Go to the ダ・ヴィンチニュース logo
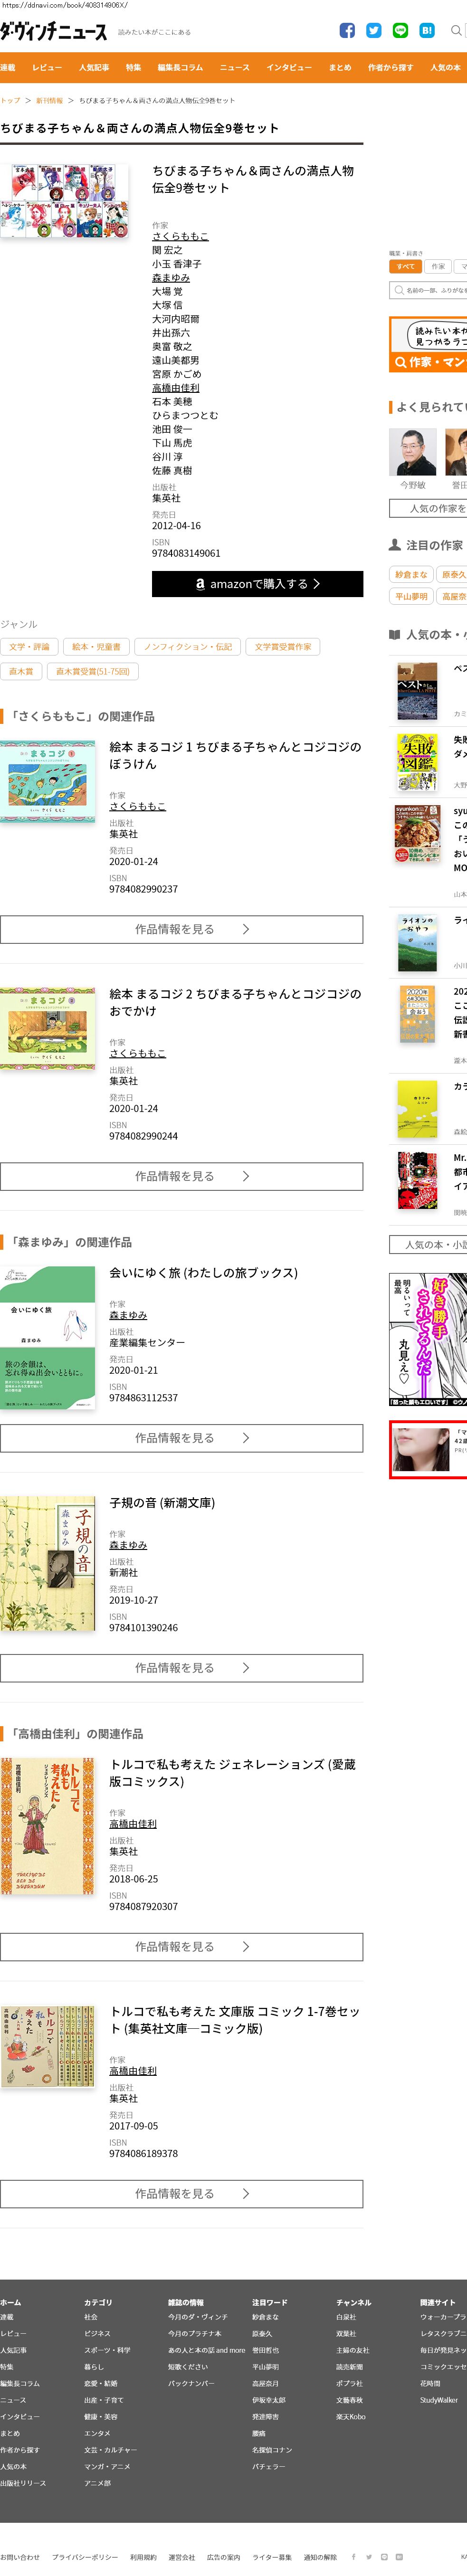 pyautogui.click(x=53, y=32)
